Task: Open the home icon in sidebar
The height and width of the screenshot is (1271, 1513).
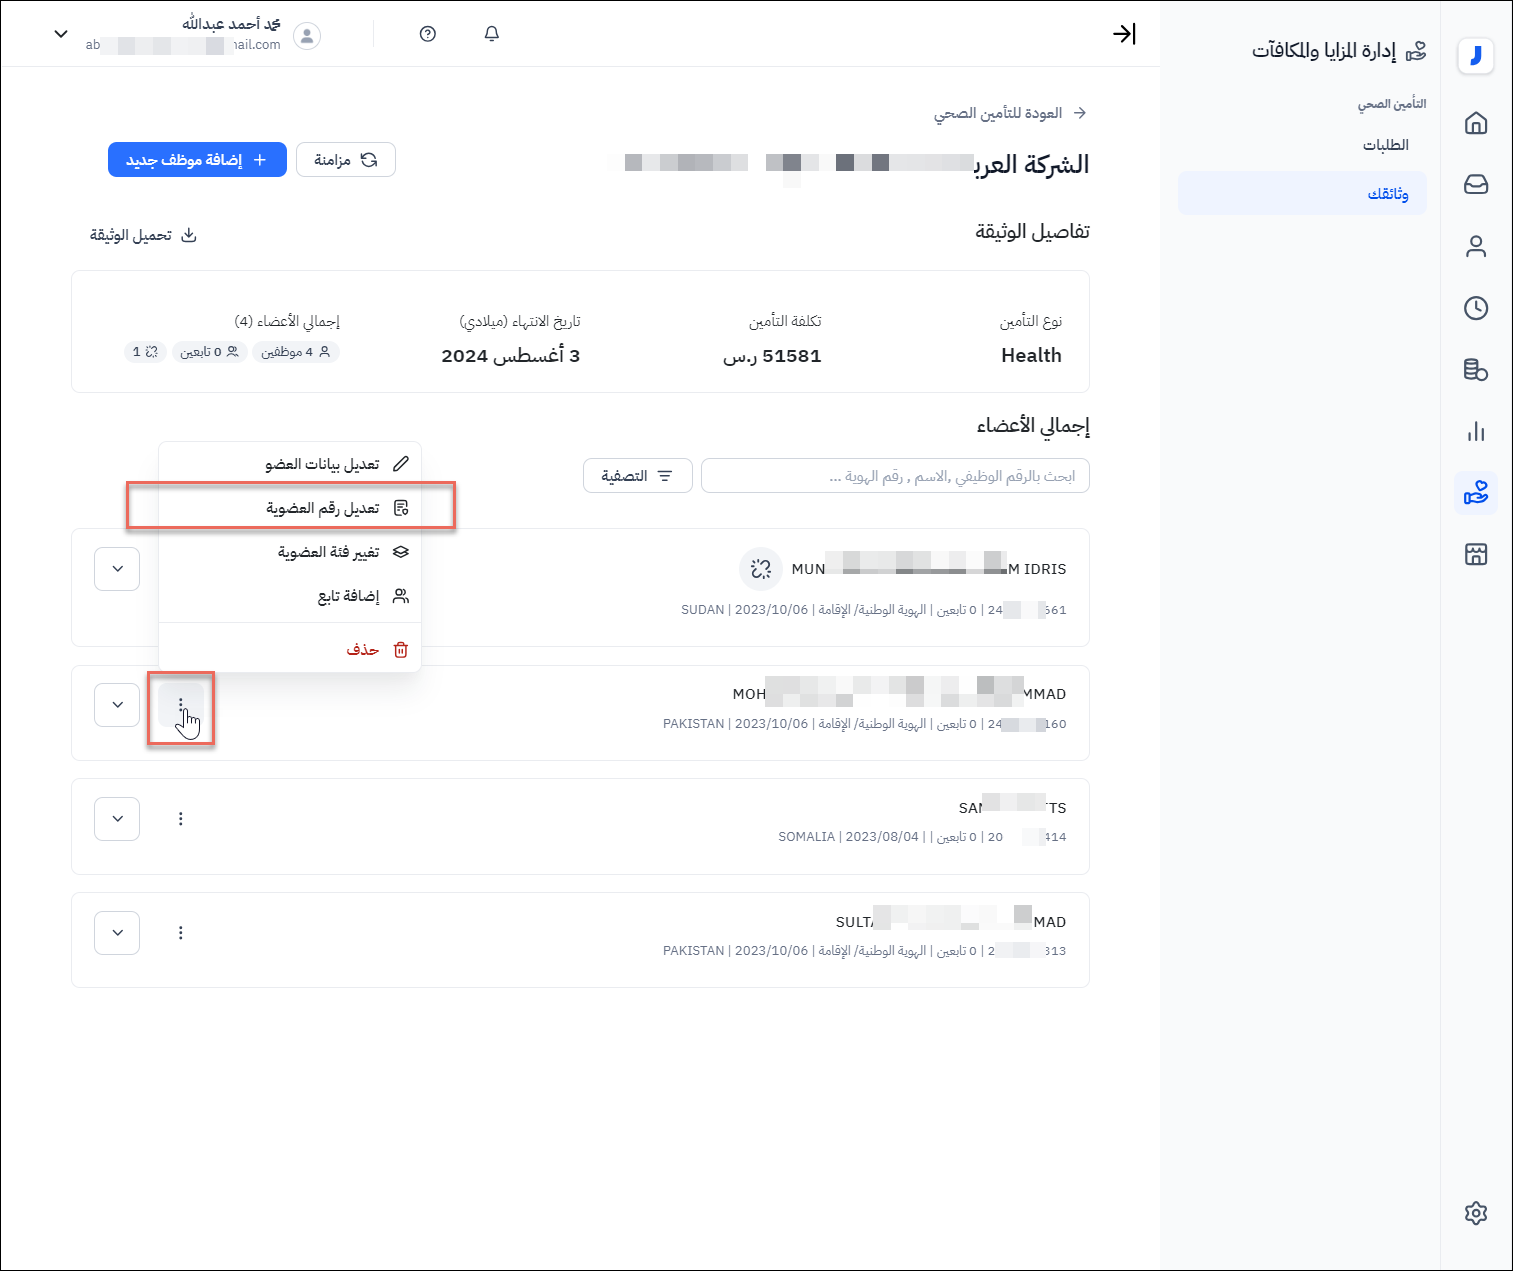Action: 1475,123
